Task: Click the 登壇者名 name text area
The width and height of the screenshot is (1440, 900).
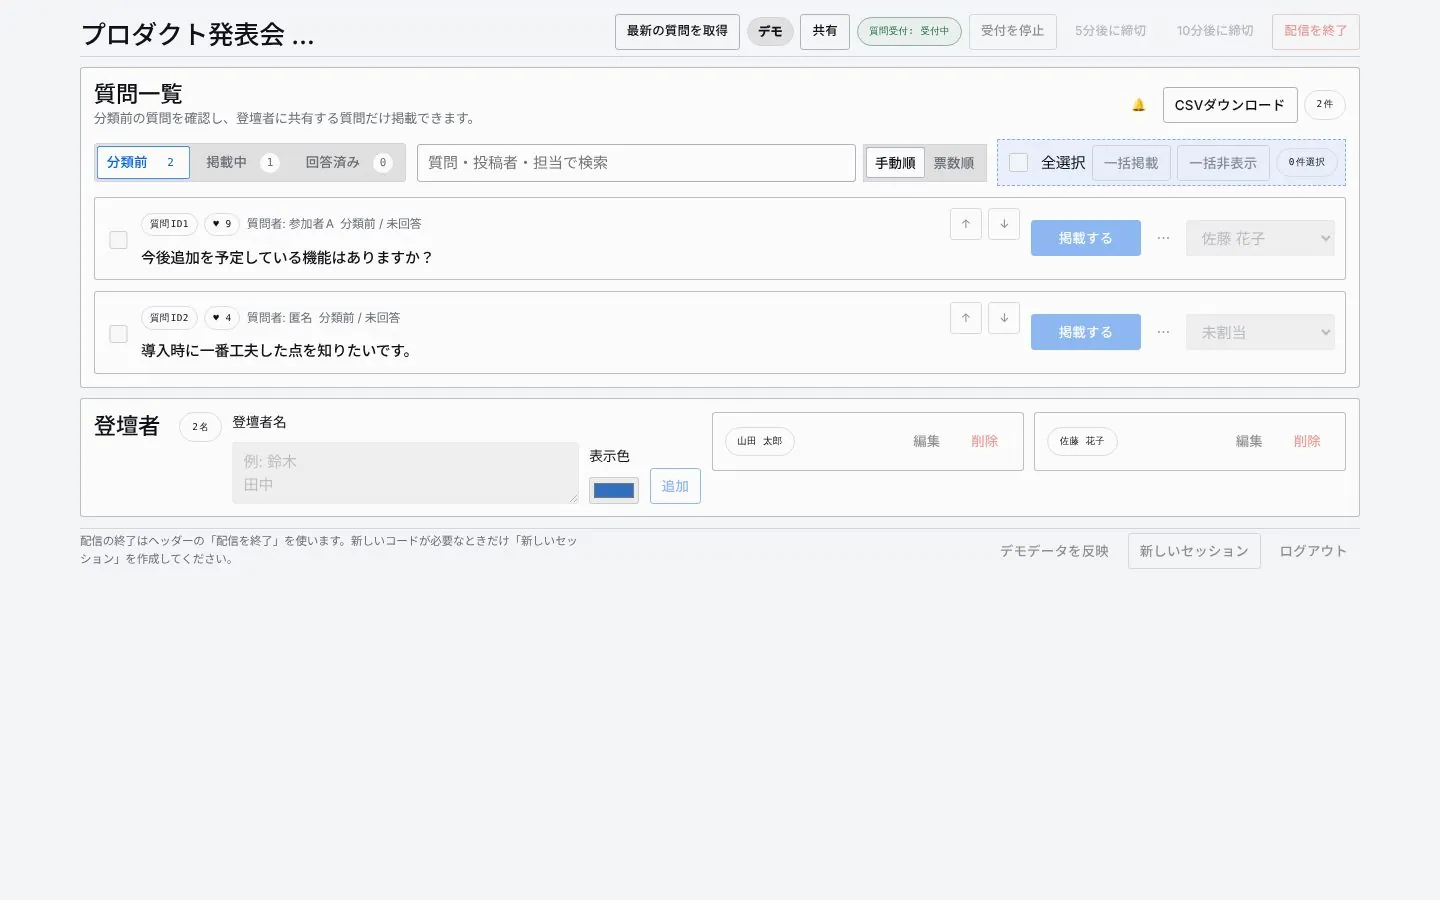Action: click(405, 473)
